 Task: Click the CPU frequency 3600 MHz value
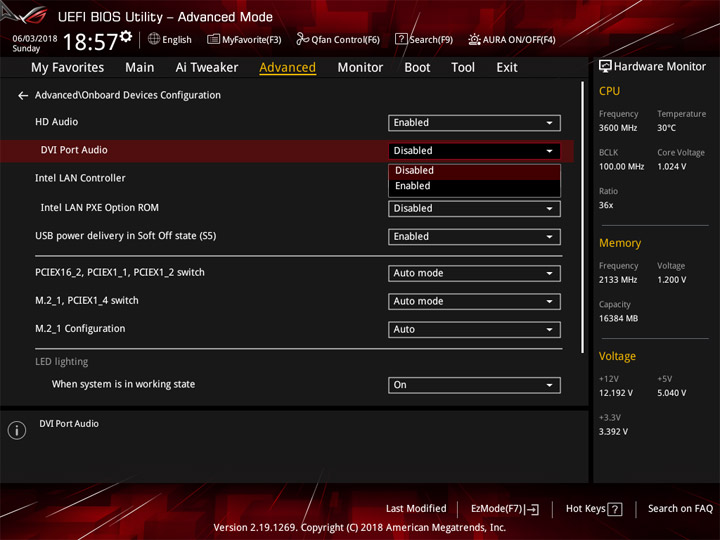618,128
